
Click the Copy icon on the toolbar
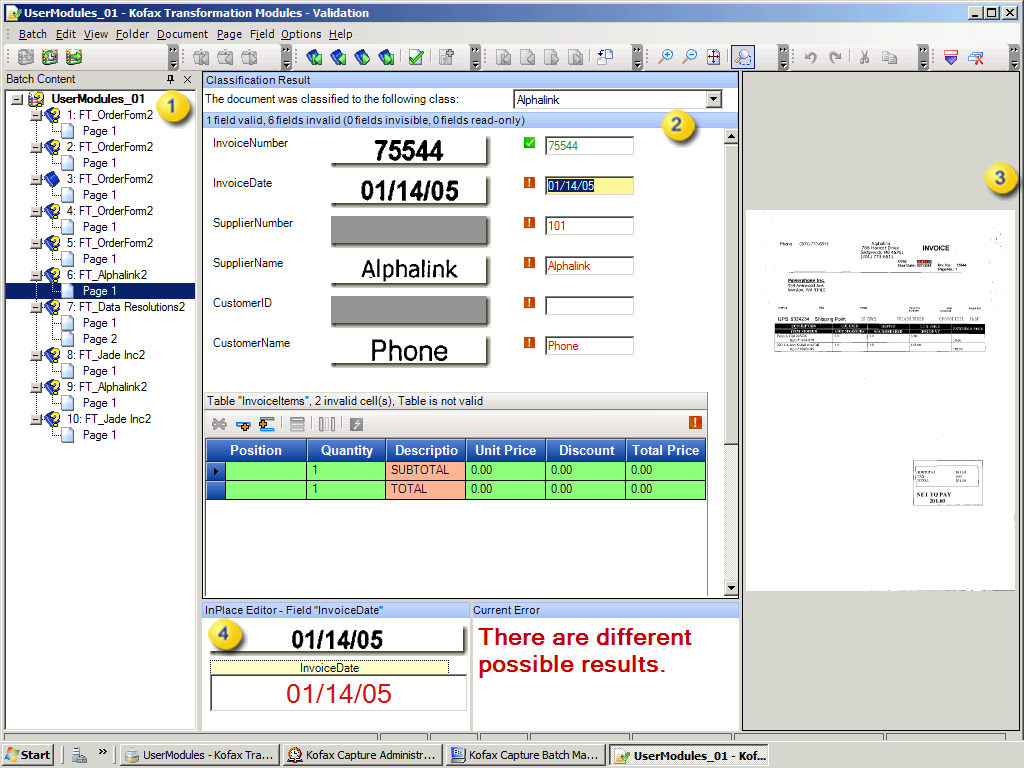point(889,56)
